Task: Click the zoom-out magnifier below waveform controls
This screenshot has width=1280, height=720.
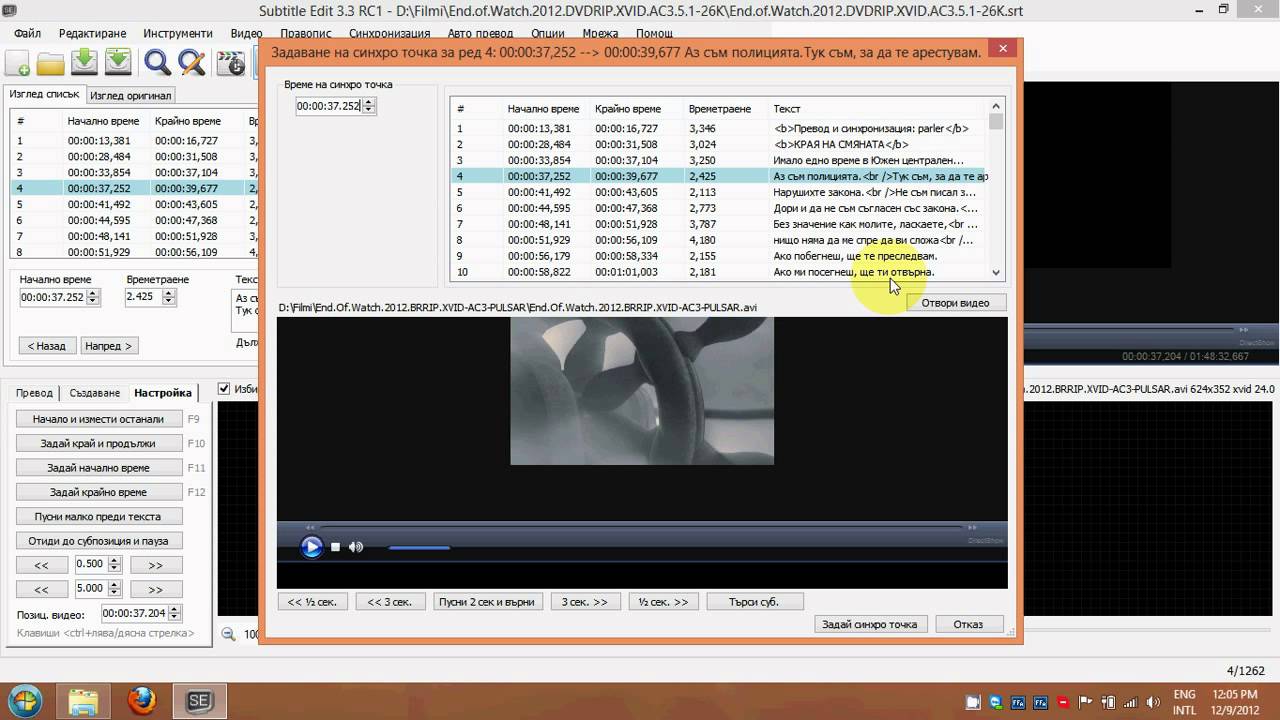Action: tap(228, 633)
